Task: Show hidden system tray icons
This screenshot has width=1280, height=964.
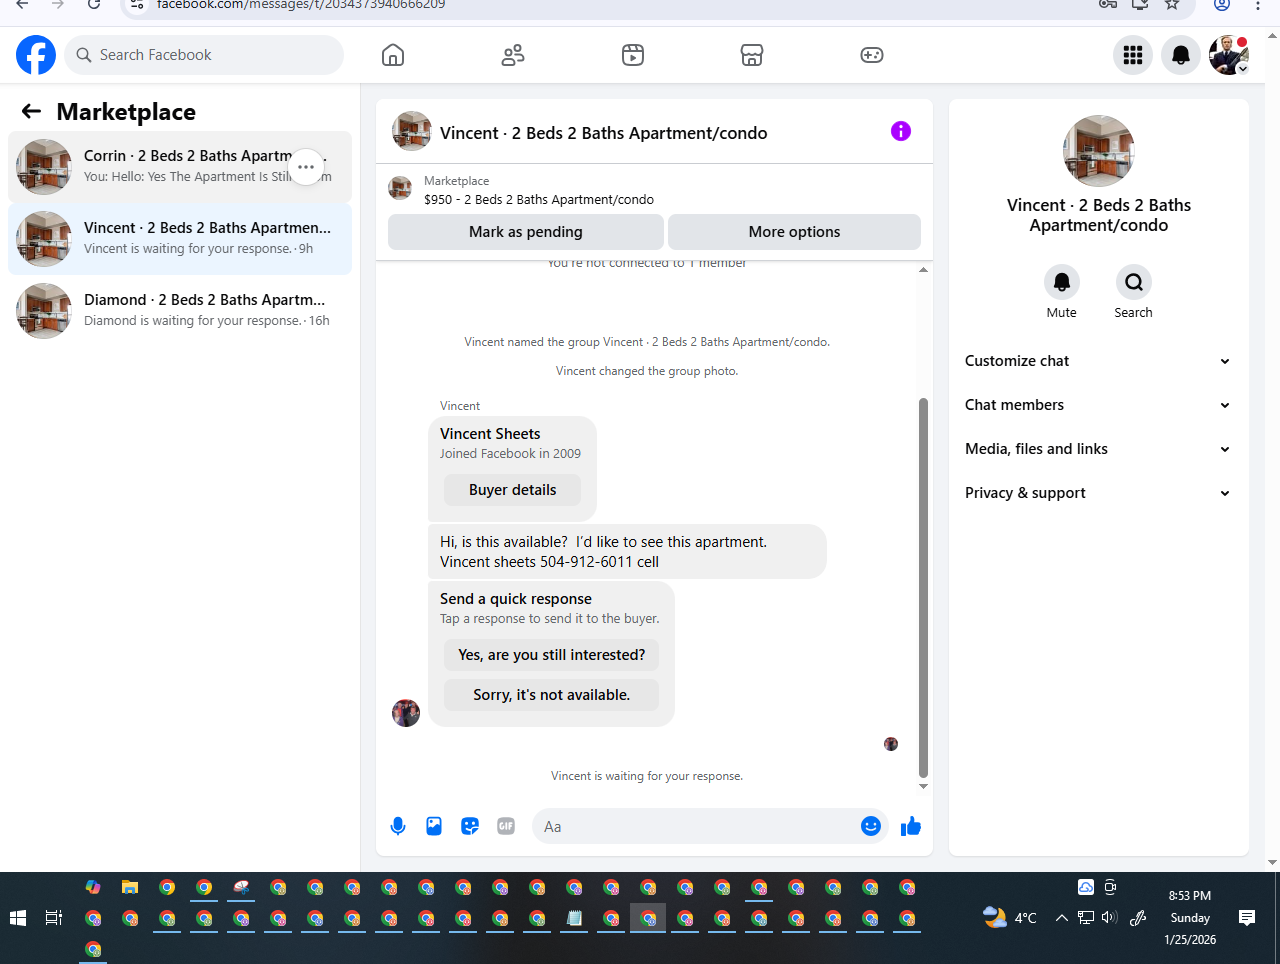Action: (1062, 918)
